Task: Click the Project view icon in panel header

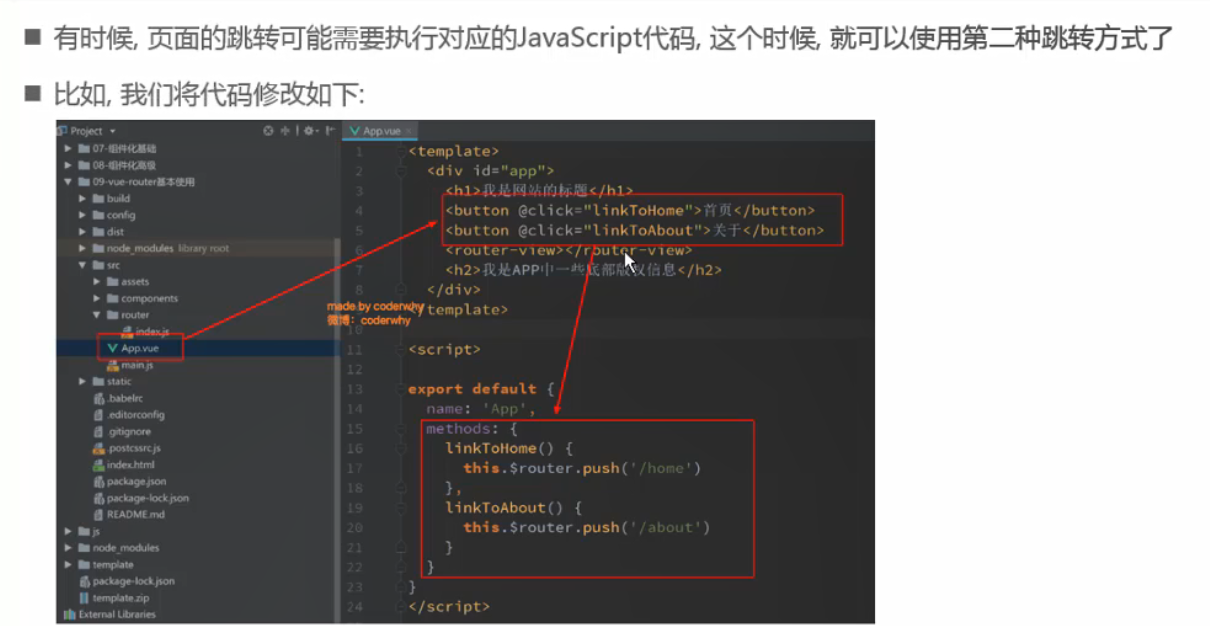Action: (62, 131)
